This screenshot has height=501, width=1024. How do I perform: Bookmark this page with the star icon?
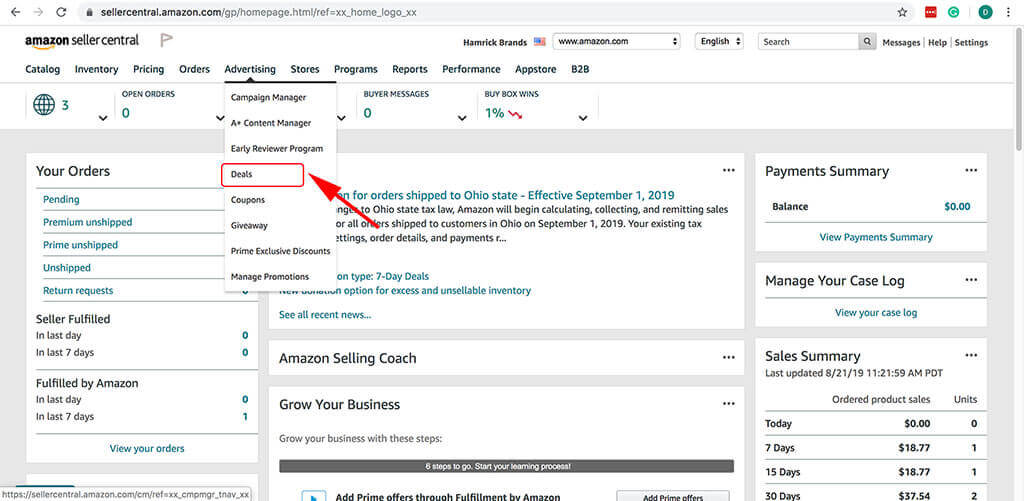(x=902, y=12)
